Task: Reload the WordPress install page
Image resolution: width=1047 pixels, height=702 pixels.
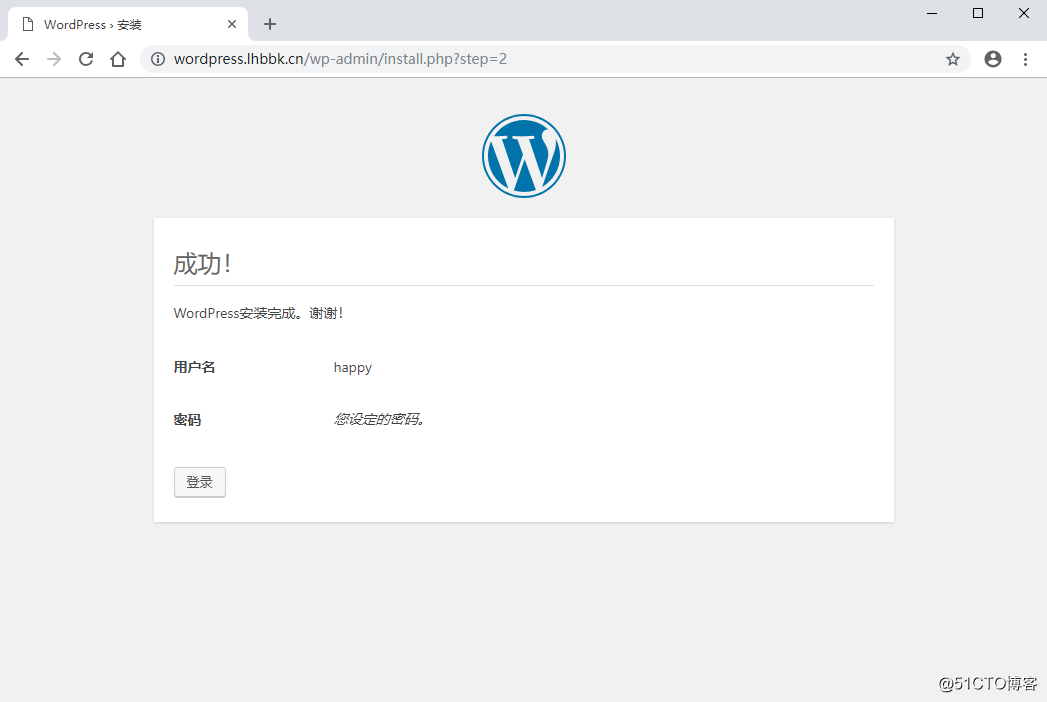Action: (x=86, y=59)
